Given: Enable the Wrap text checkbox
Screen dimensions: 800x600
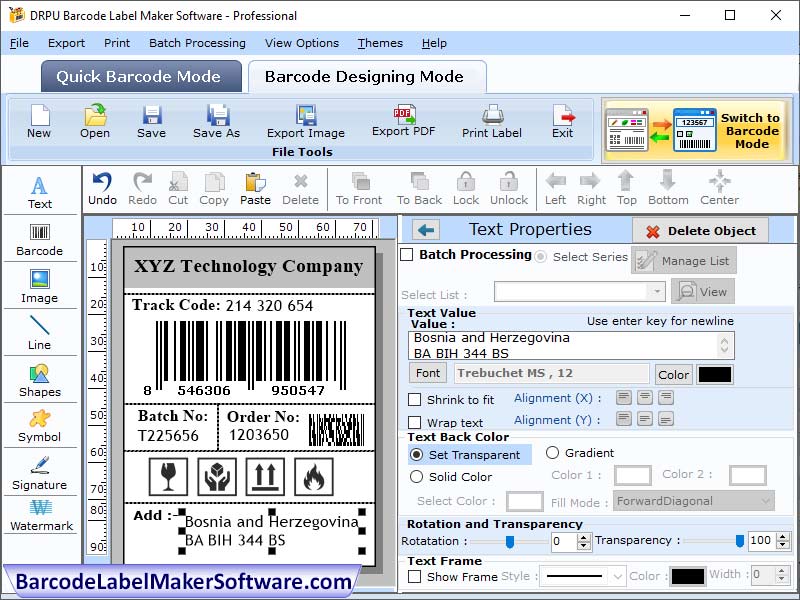Looking at the screenshot, I should [415, 422].
